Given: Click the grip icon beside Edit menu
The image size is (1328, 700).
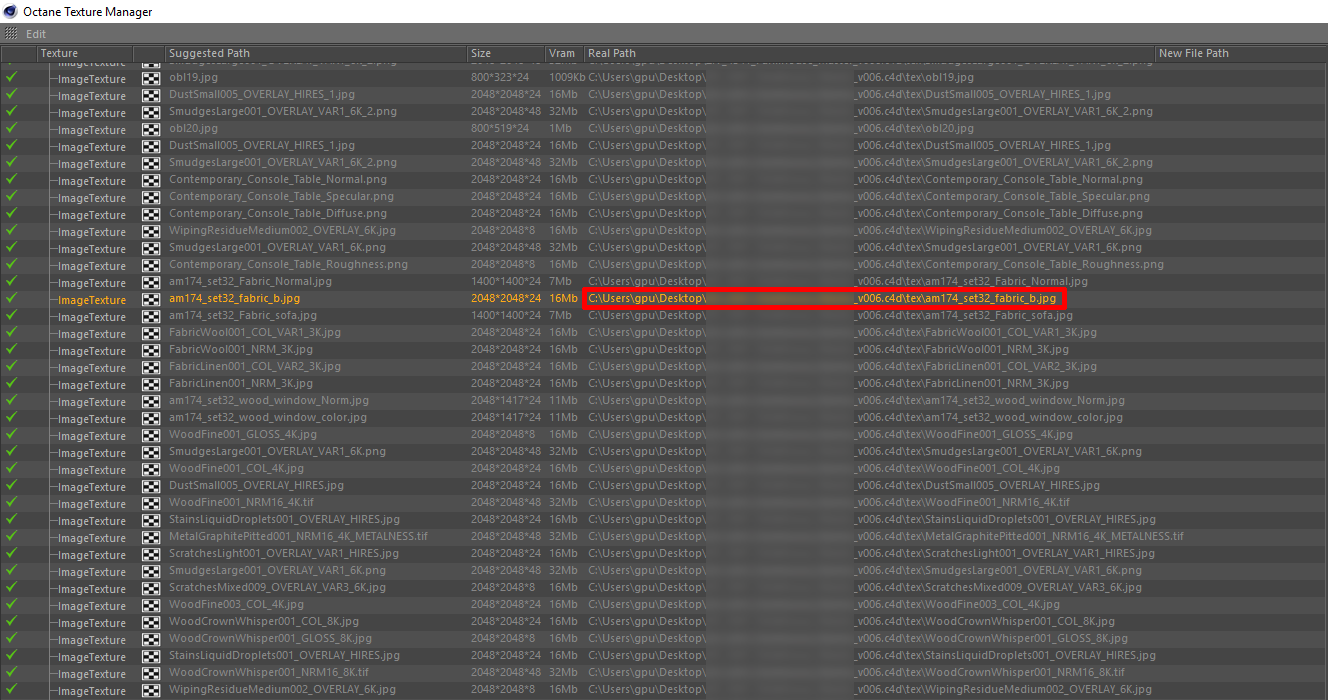Looking at the screenshot, I should coord(11,34).
